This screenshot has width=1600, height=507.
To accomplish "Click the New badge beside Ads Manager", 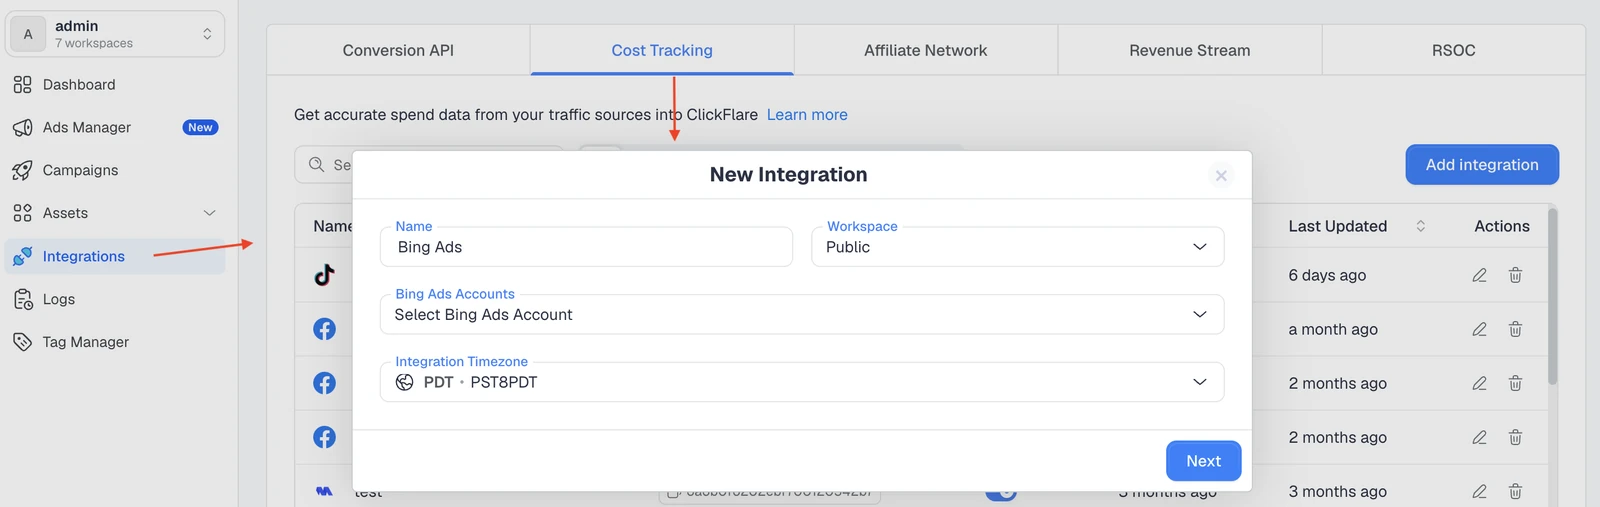I will click(200, 128).
